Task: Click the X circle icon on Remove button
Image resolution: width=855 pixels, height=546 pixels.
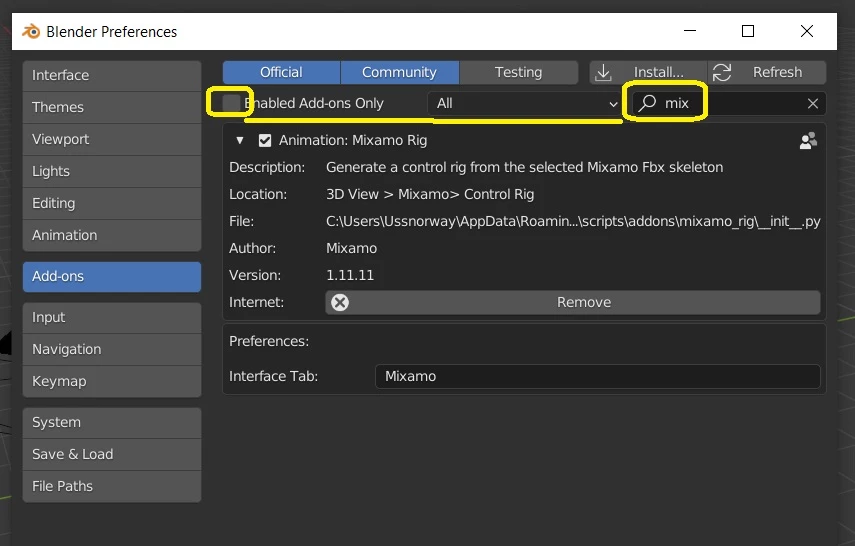Action: click(x=340, y=302)
